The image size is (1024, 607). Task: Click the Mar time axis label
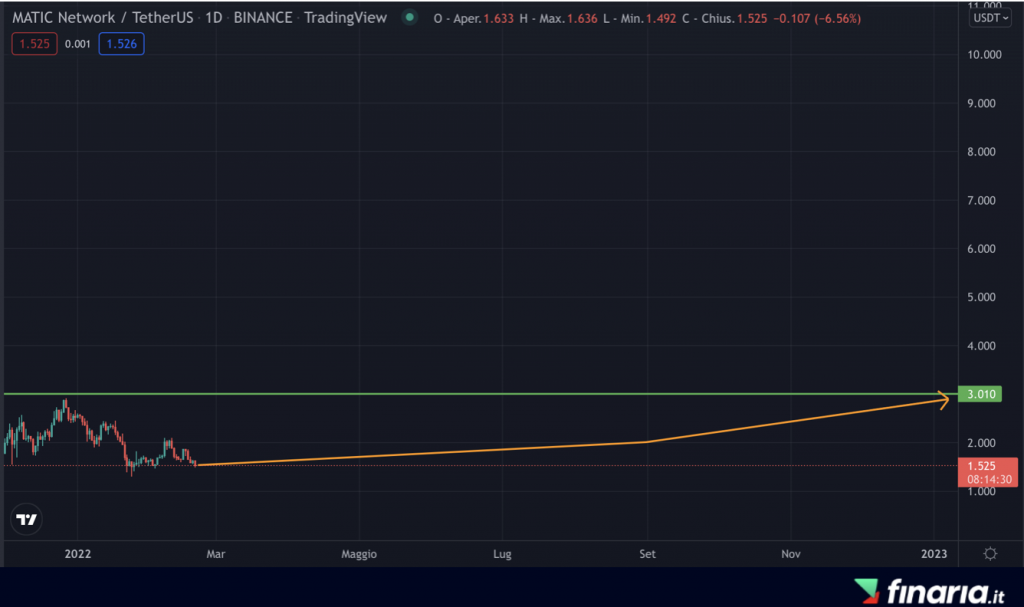pyautogui.click(x=216, y=553)
